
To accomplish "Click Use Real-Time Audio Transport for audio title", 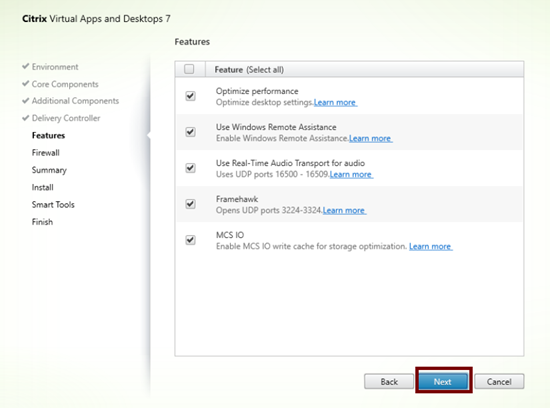I will pyautogui.click(x=290, y=163).
